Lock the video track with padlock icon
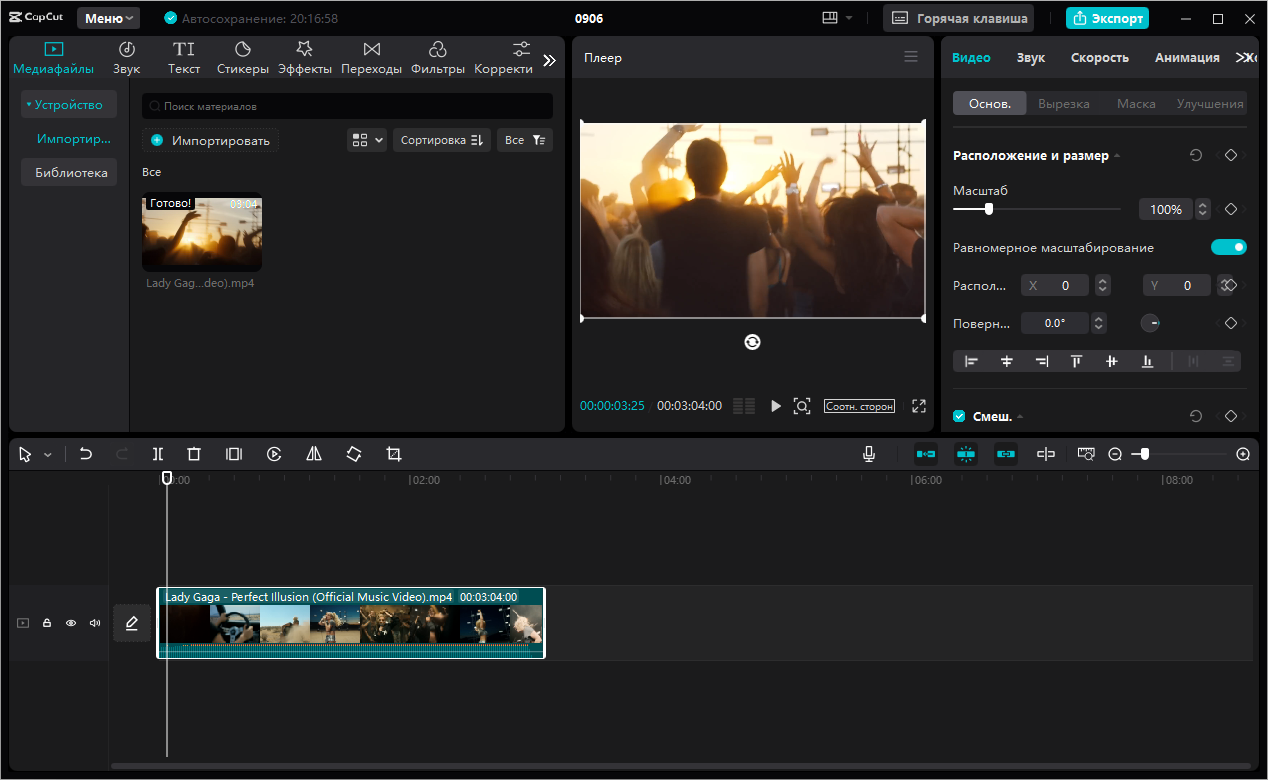1268x780 pixels. pos(47,623)
